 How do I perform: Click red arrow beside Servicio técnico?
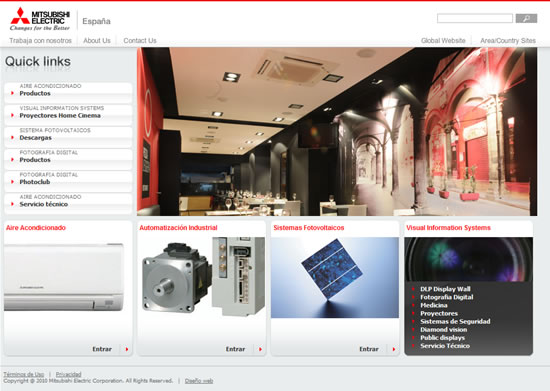point(13,204)
